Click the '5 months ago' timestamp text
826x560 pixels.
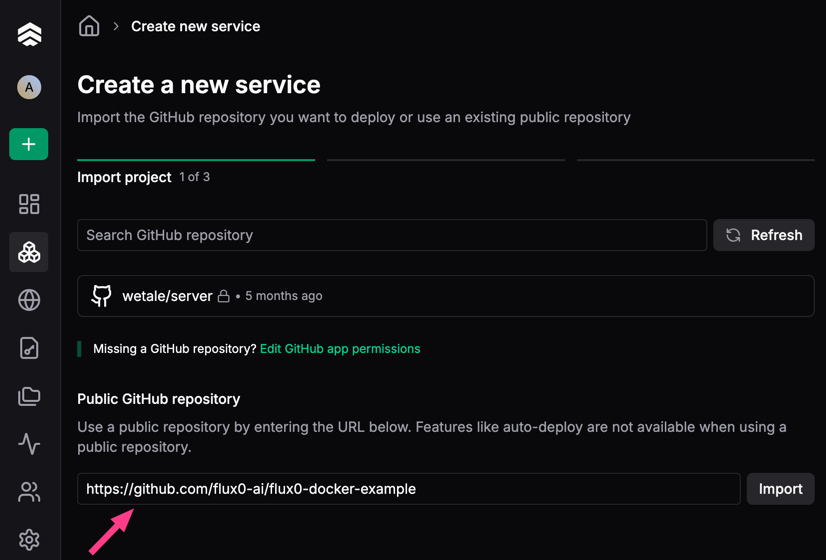tap(283, 296)
